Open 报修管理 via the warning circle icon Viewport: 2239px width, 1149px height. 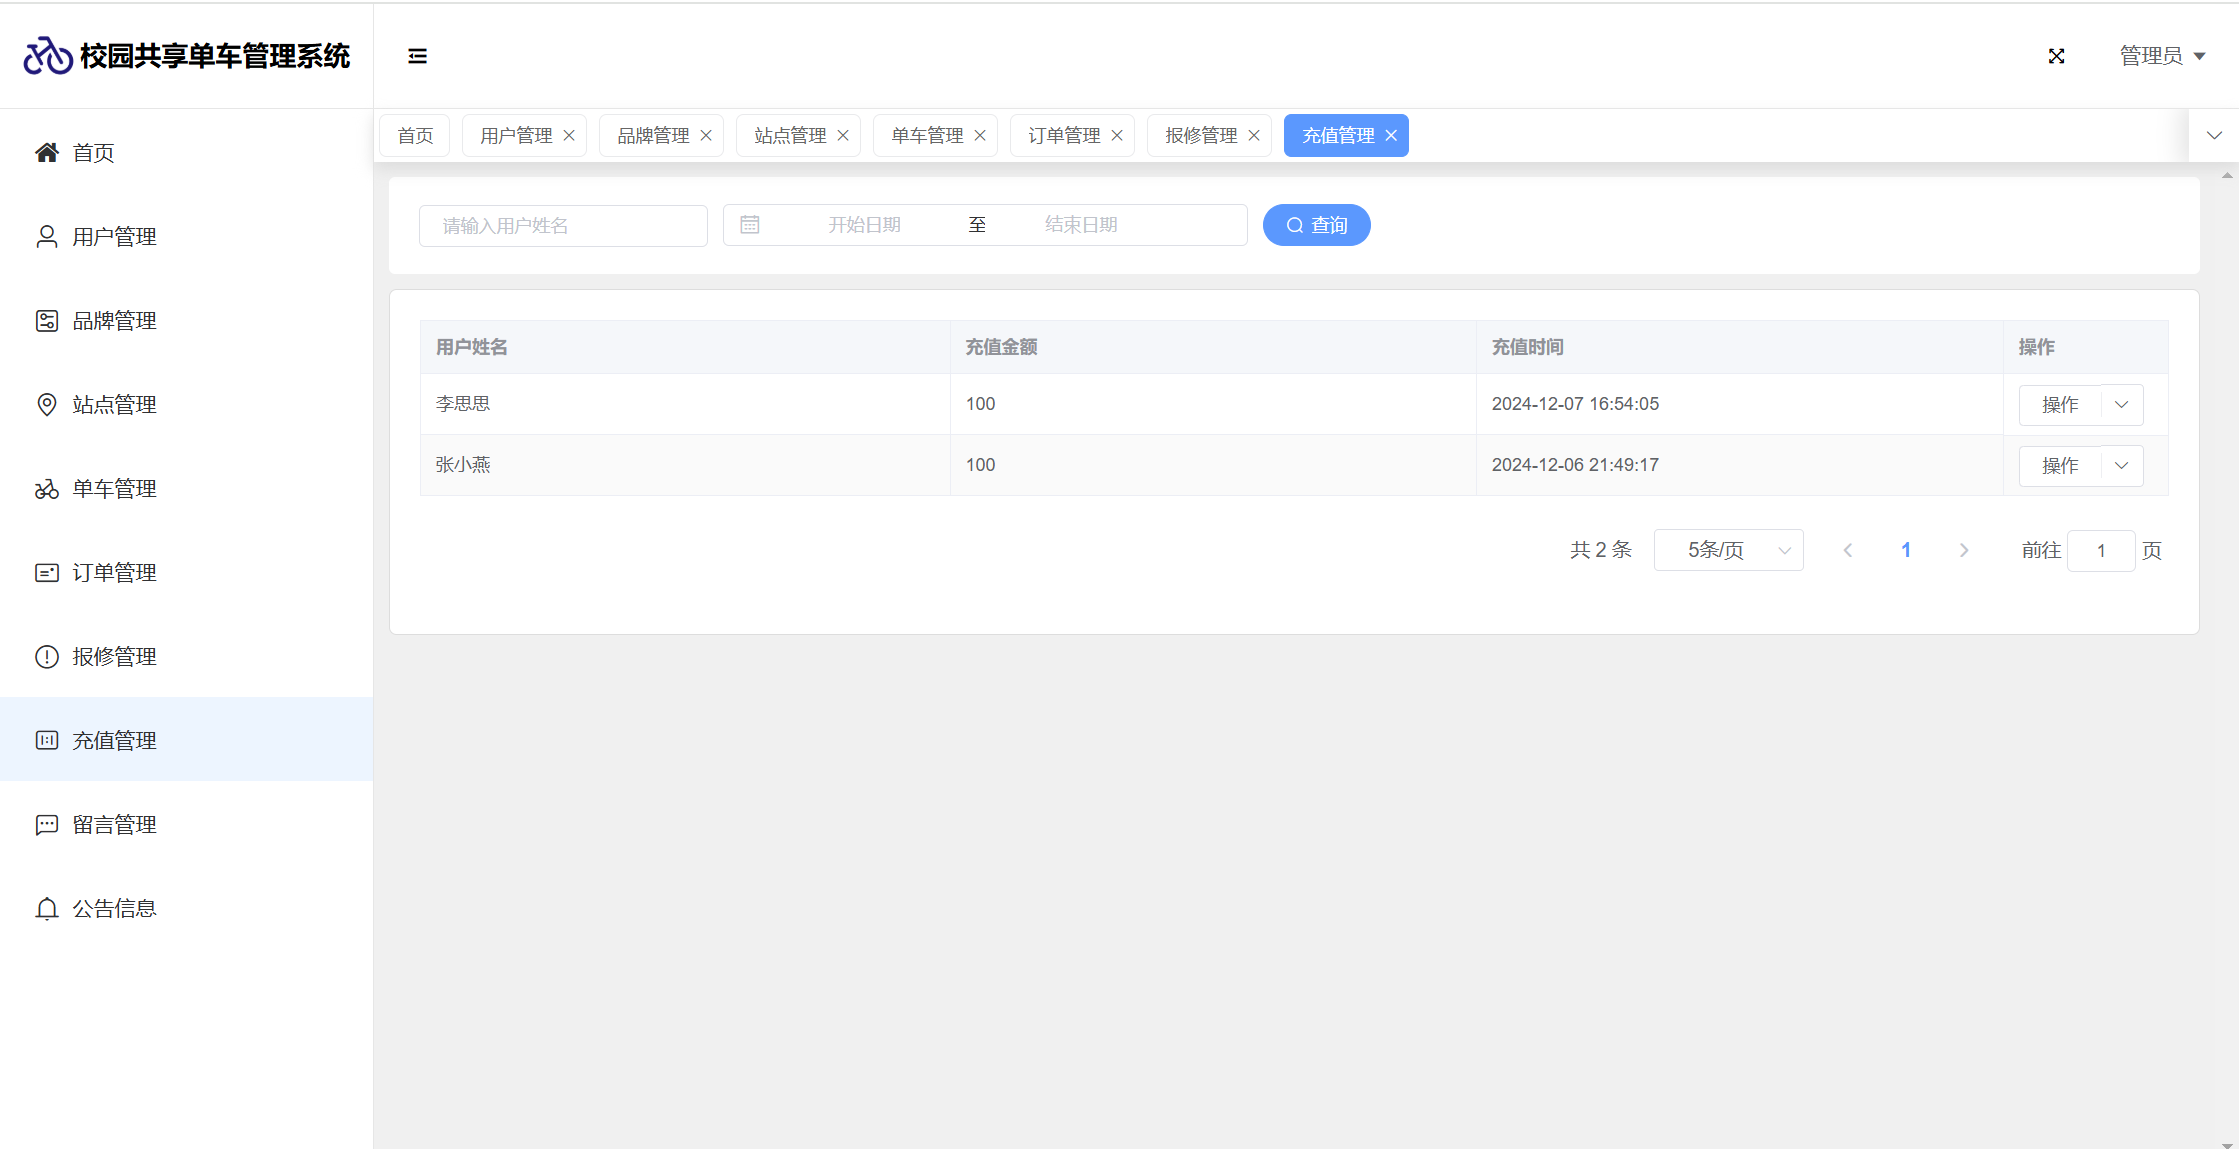[x=47, y=657]
